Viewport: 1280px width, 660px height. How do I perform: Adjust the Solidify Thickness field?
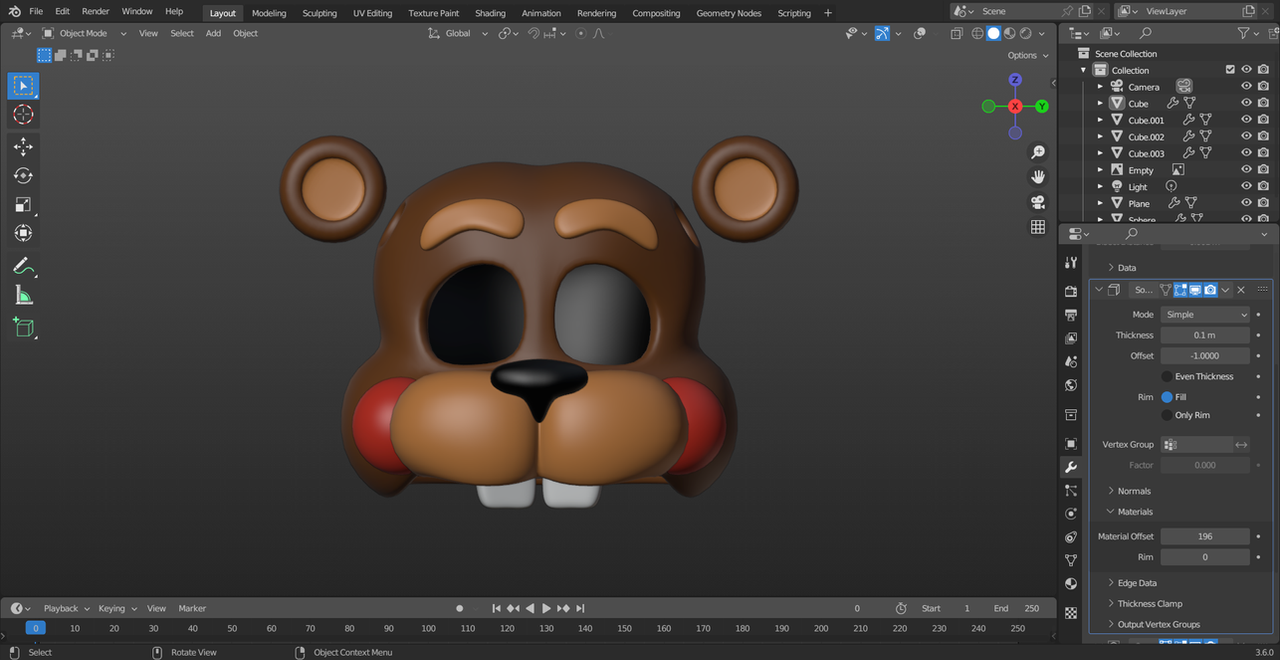(x=1205, y=335)
